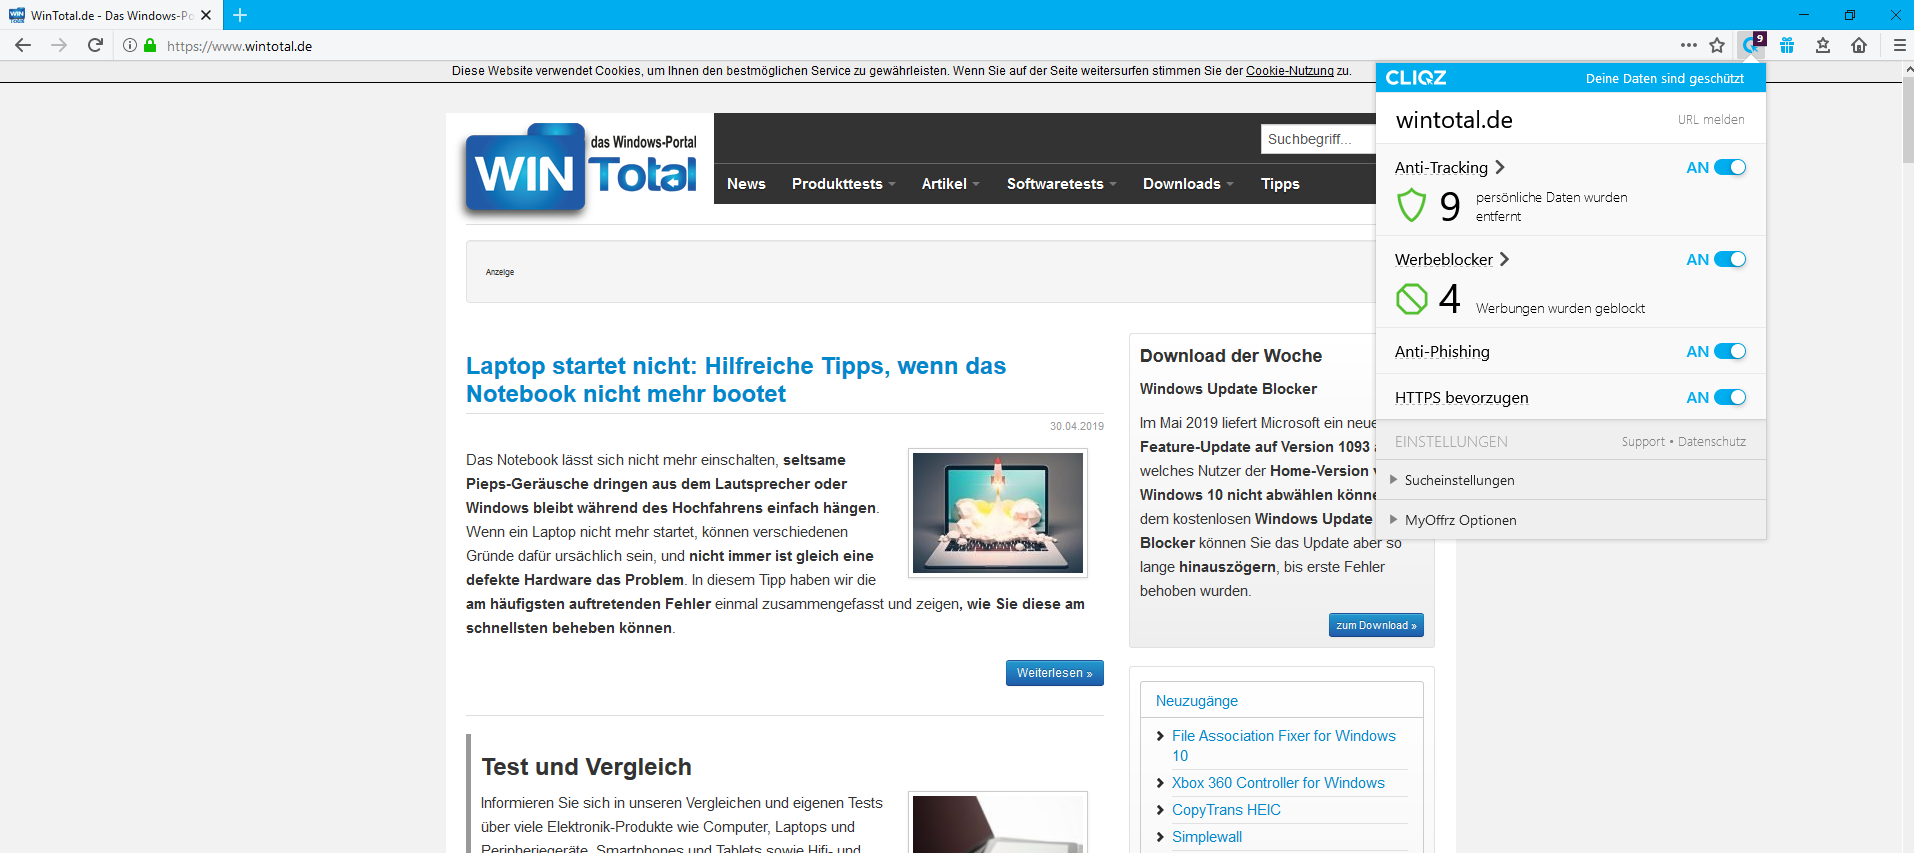This screenshot has height=853, width=1914.
Task: Click the 30.04.2019 article date
Action: point(1077,426)
